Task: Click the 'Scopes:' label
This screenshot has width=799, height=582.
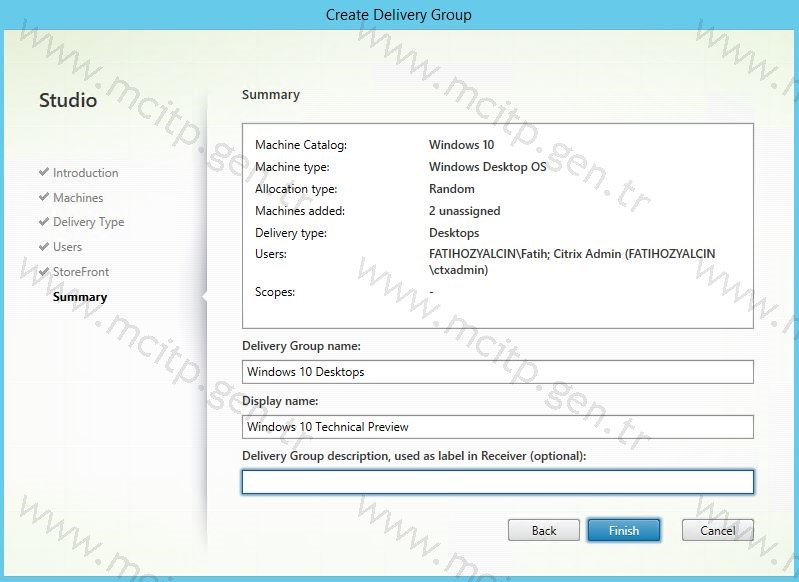Action: click(x=275, y=292)
